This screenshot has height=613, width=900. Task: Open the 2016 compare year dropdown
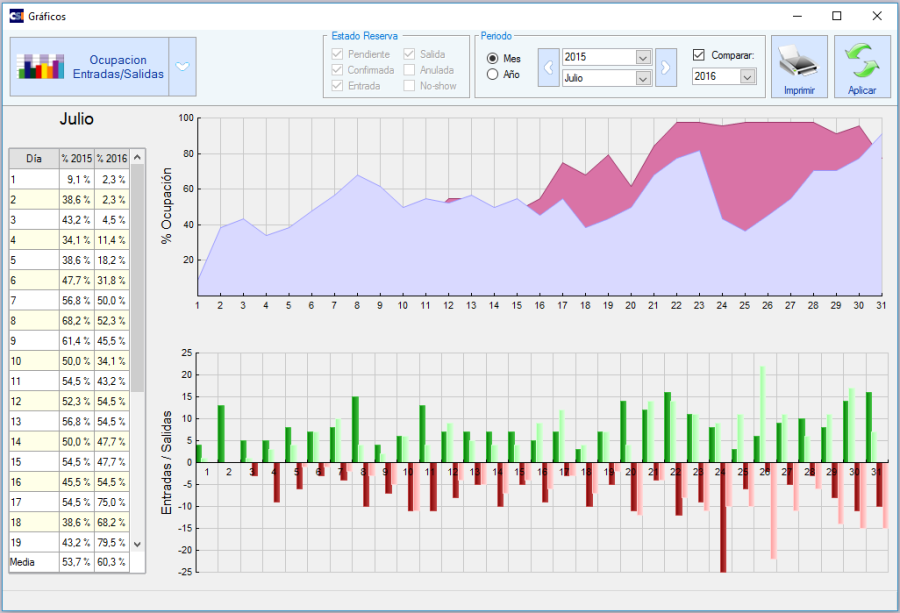pyautogui.click(x=747, y=76)
